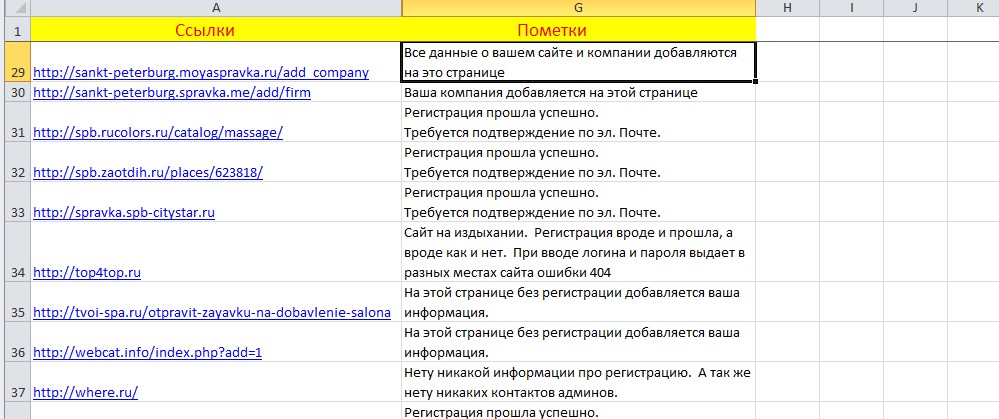Click the 'Ссылки' header cell
Screen dimensions: 999x419
pos(217,30)
